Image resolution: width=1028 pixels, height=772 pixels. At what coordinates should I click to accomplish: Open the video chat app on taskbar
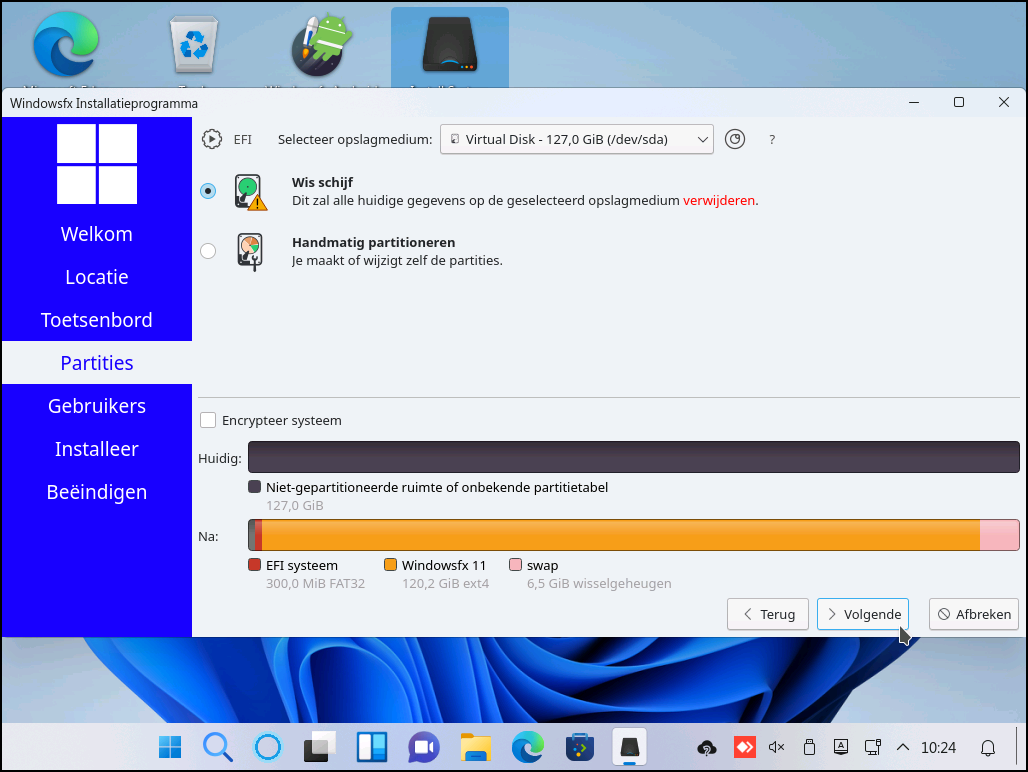tap(424, 747)
